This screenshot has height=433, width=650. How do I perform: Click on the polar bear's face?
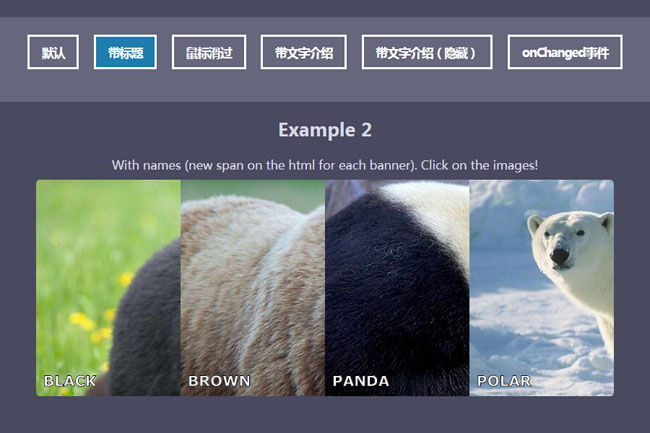coord(566,242)
